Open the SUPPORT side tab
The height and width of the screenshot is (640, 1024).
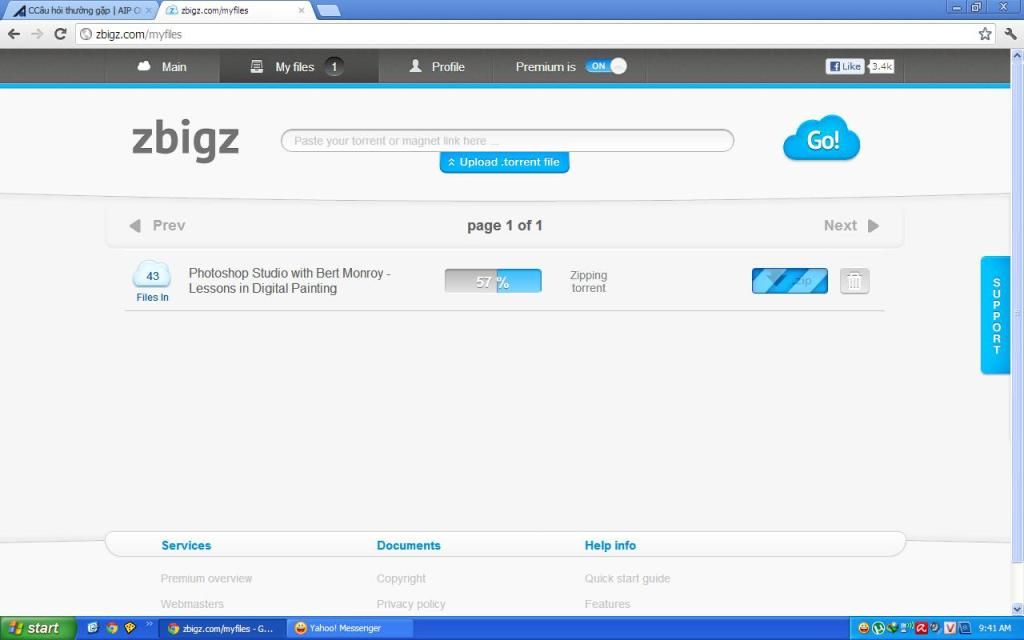point(996,315)
